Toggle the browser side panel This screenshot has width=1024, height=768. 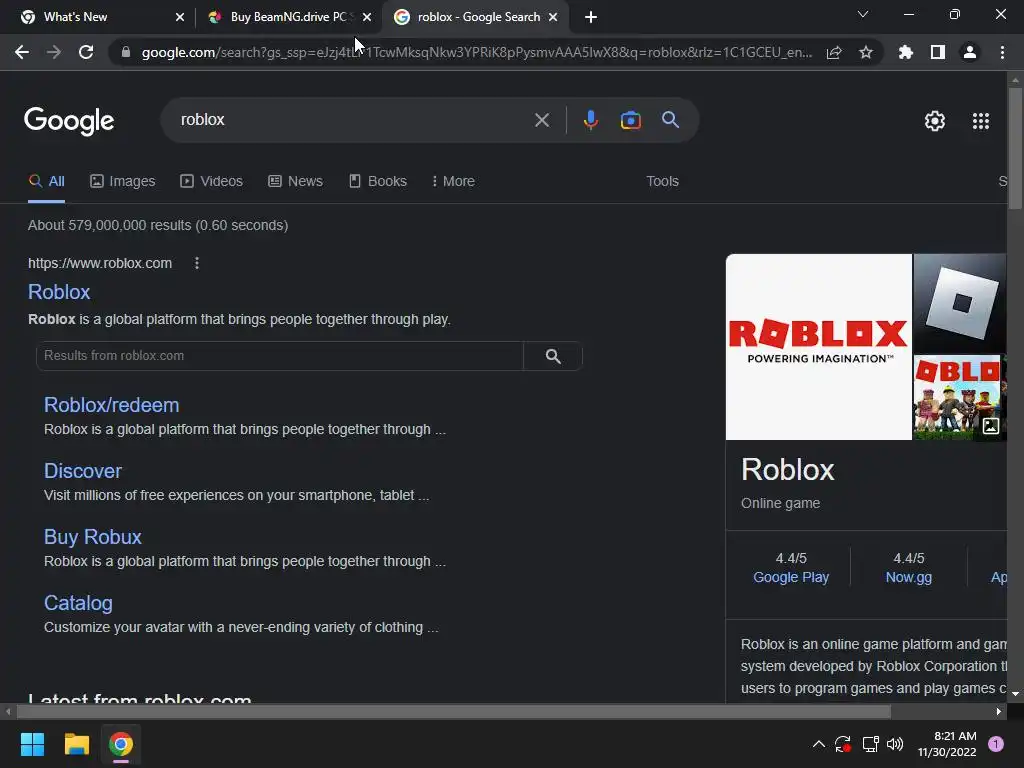point(938,52)
